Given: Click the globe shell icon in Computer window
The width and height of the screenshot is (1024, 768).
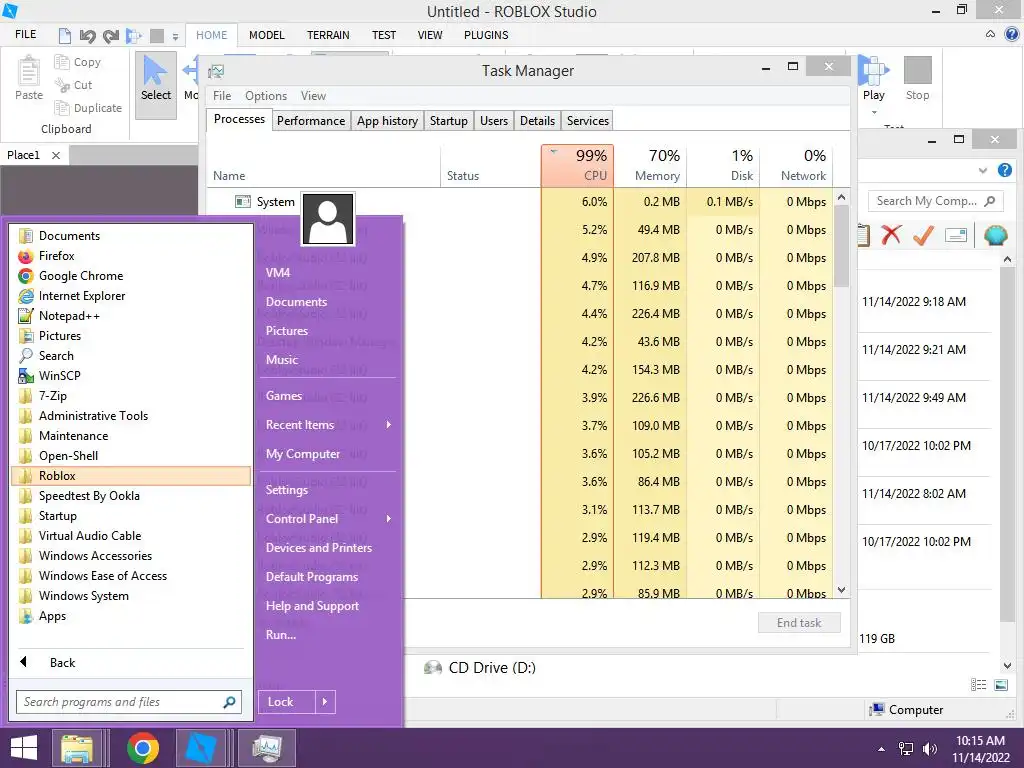Looking at the screenshot, I should [995, 235].
